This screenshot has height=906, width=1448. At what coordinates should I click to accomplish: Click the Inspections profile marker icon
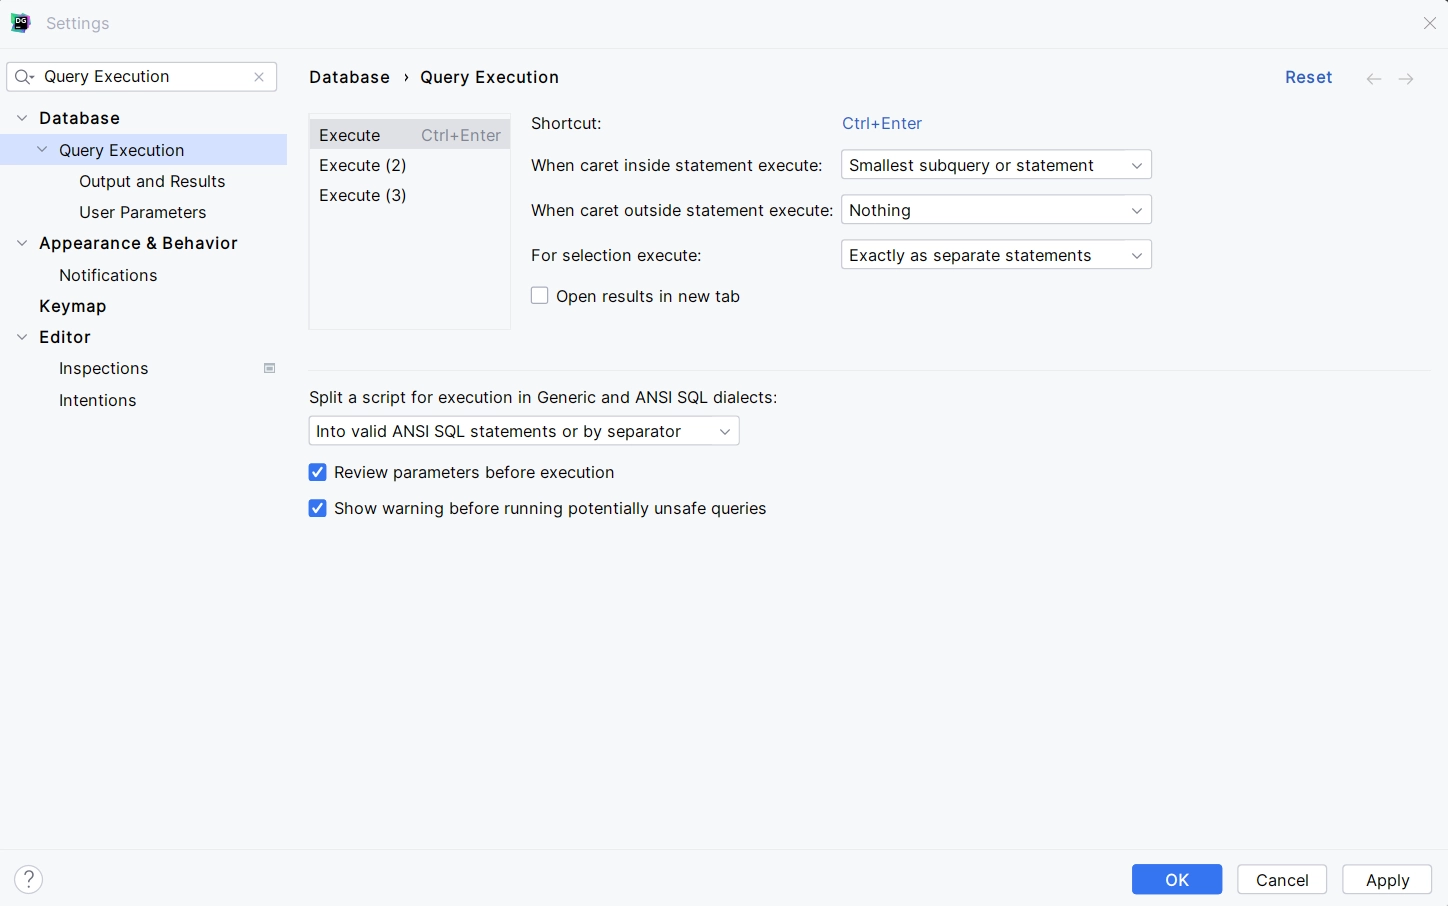click(269, 368)
